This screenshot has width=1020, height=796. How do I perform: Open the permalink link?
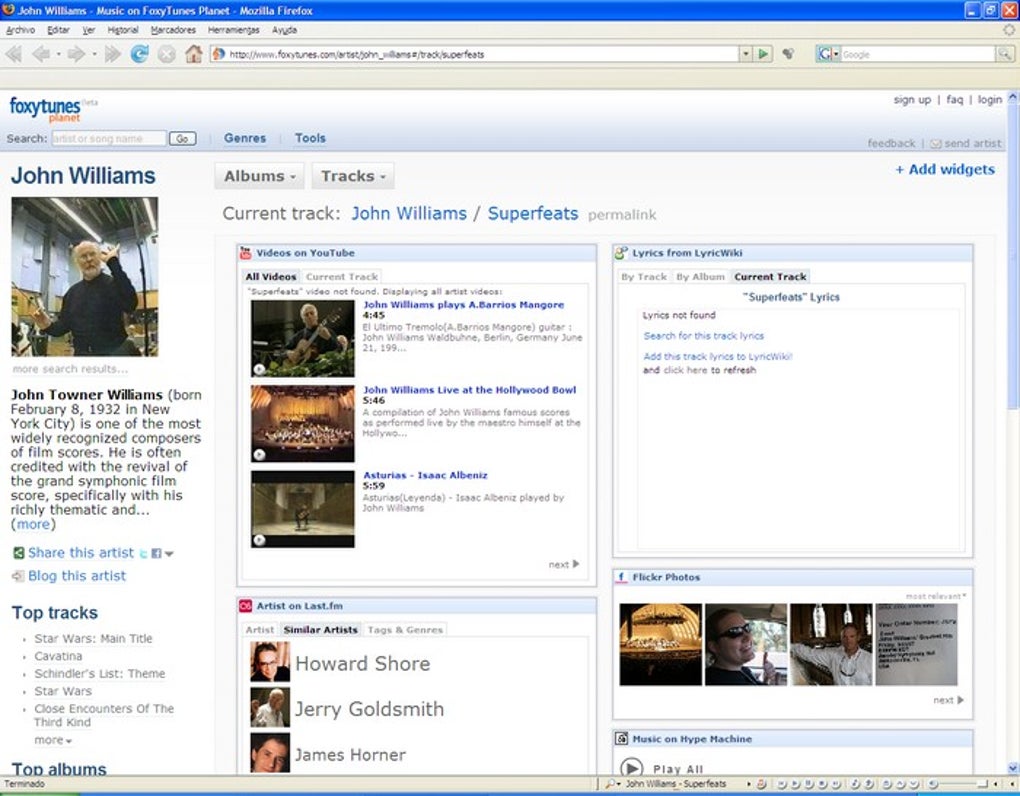[x=622, y=215]
